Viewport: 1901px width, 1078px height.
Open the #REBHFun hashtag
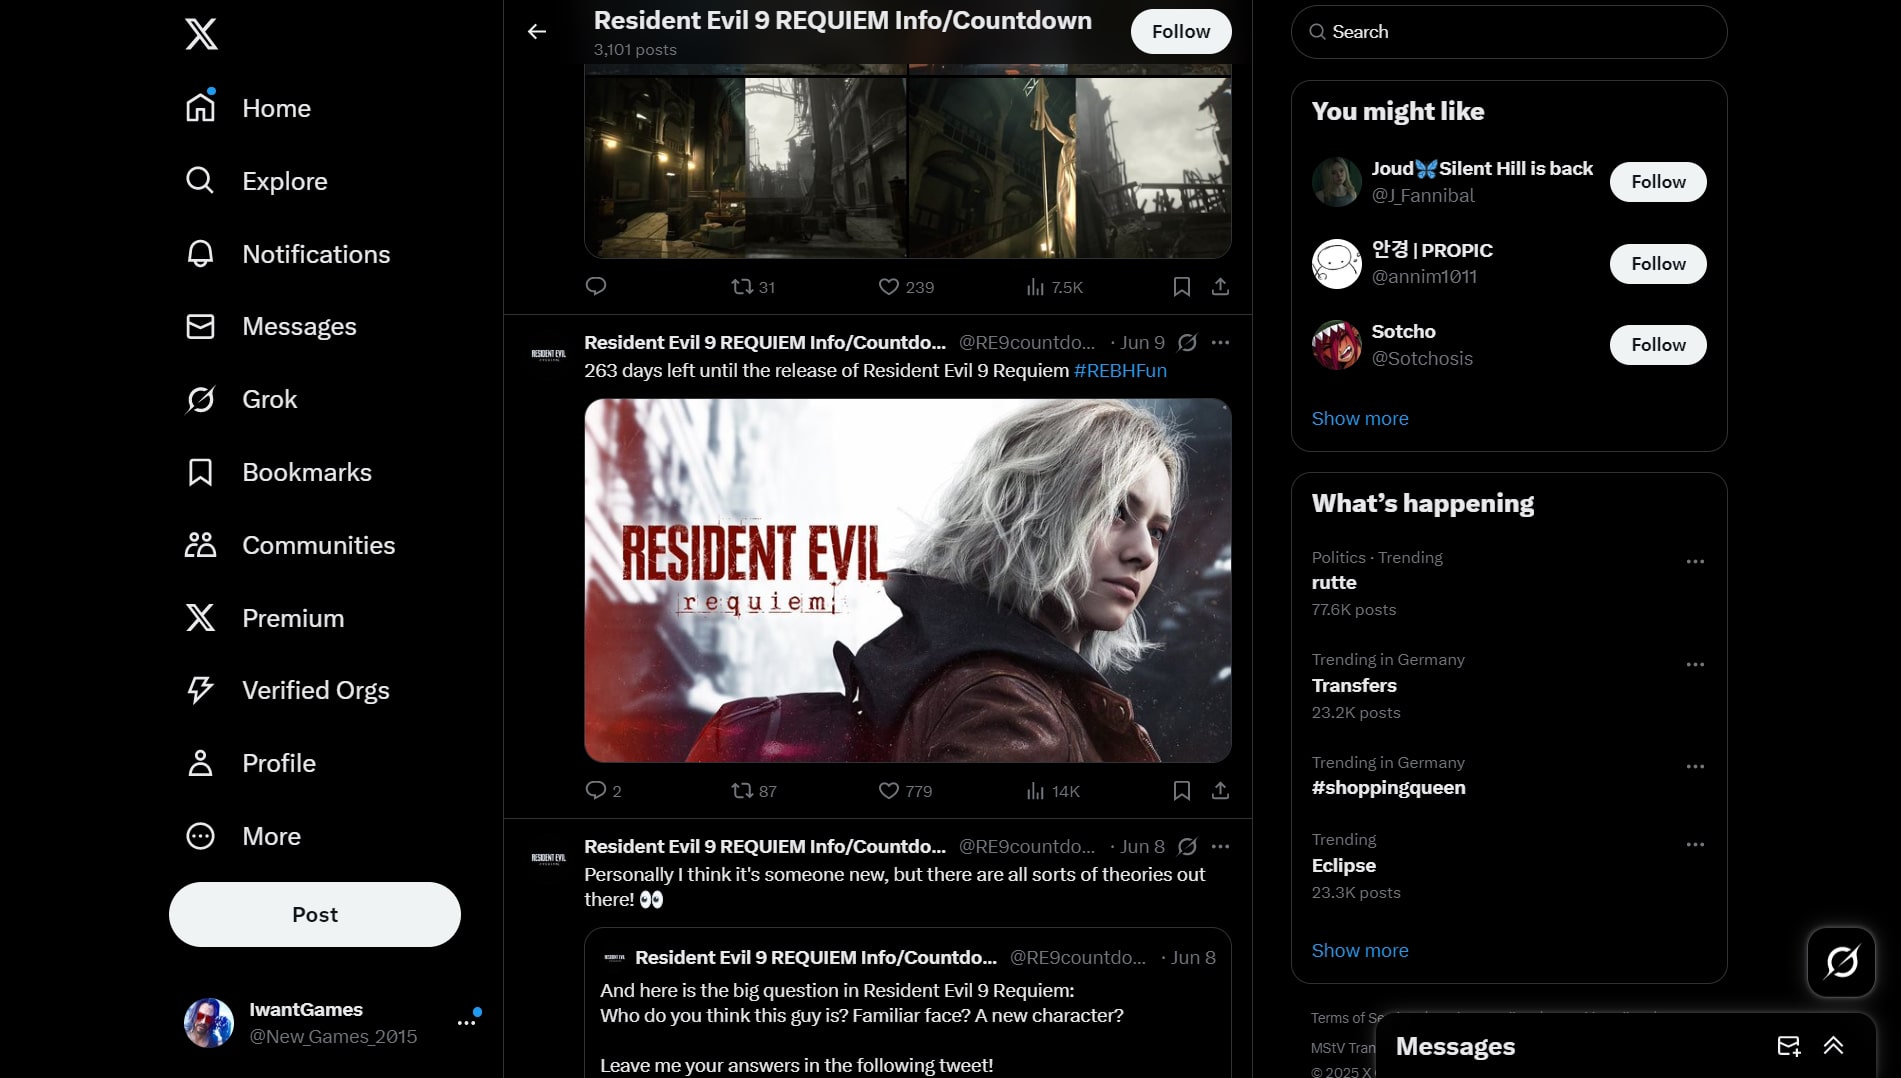click(x=1120, y=371)
